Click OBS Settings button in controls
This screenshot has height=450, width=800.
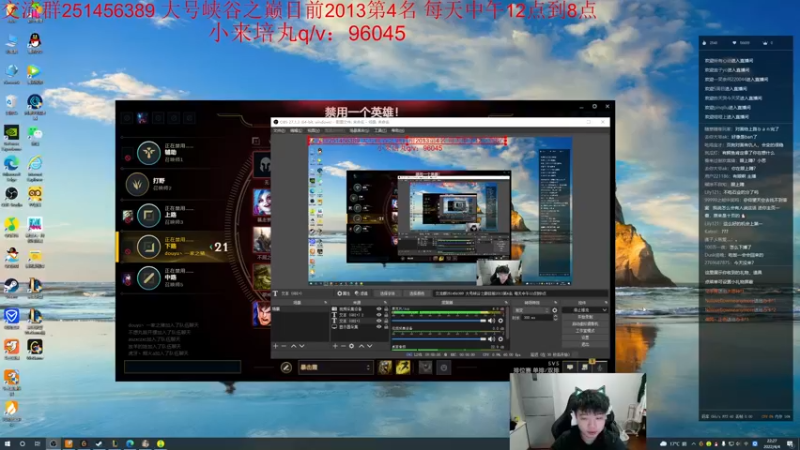point(585,337)
